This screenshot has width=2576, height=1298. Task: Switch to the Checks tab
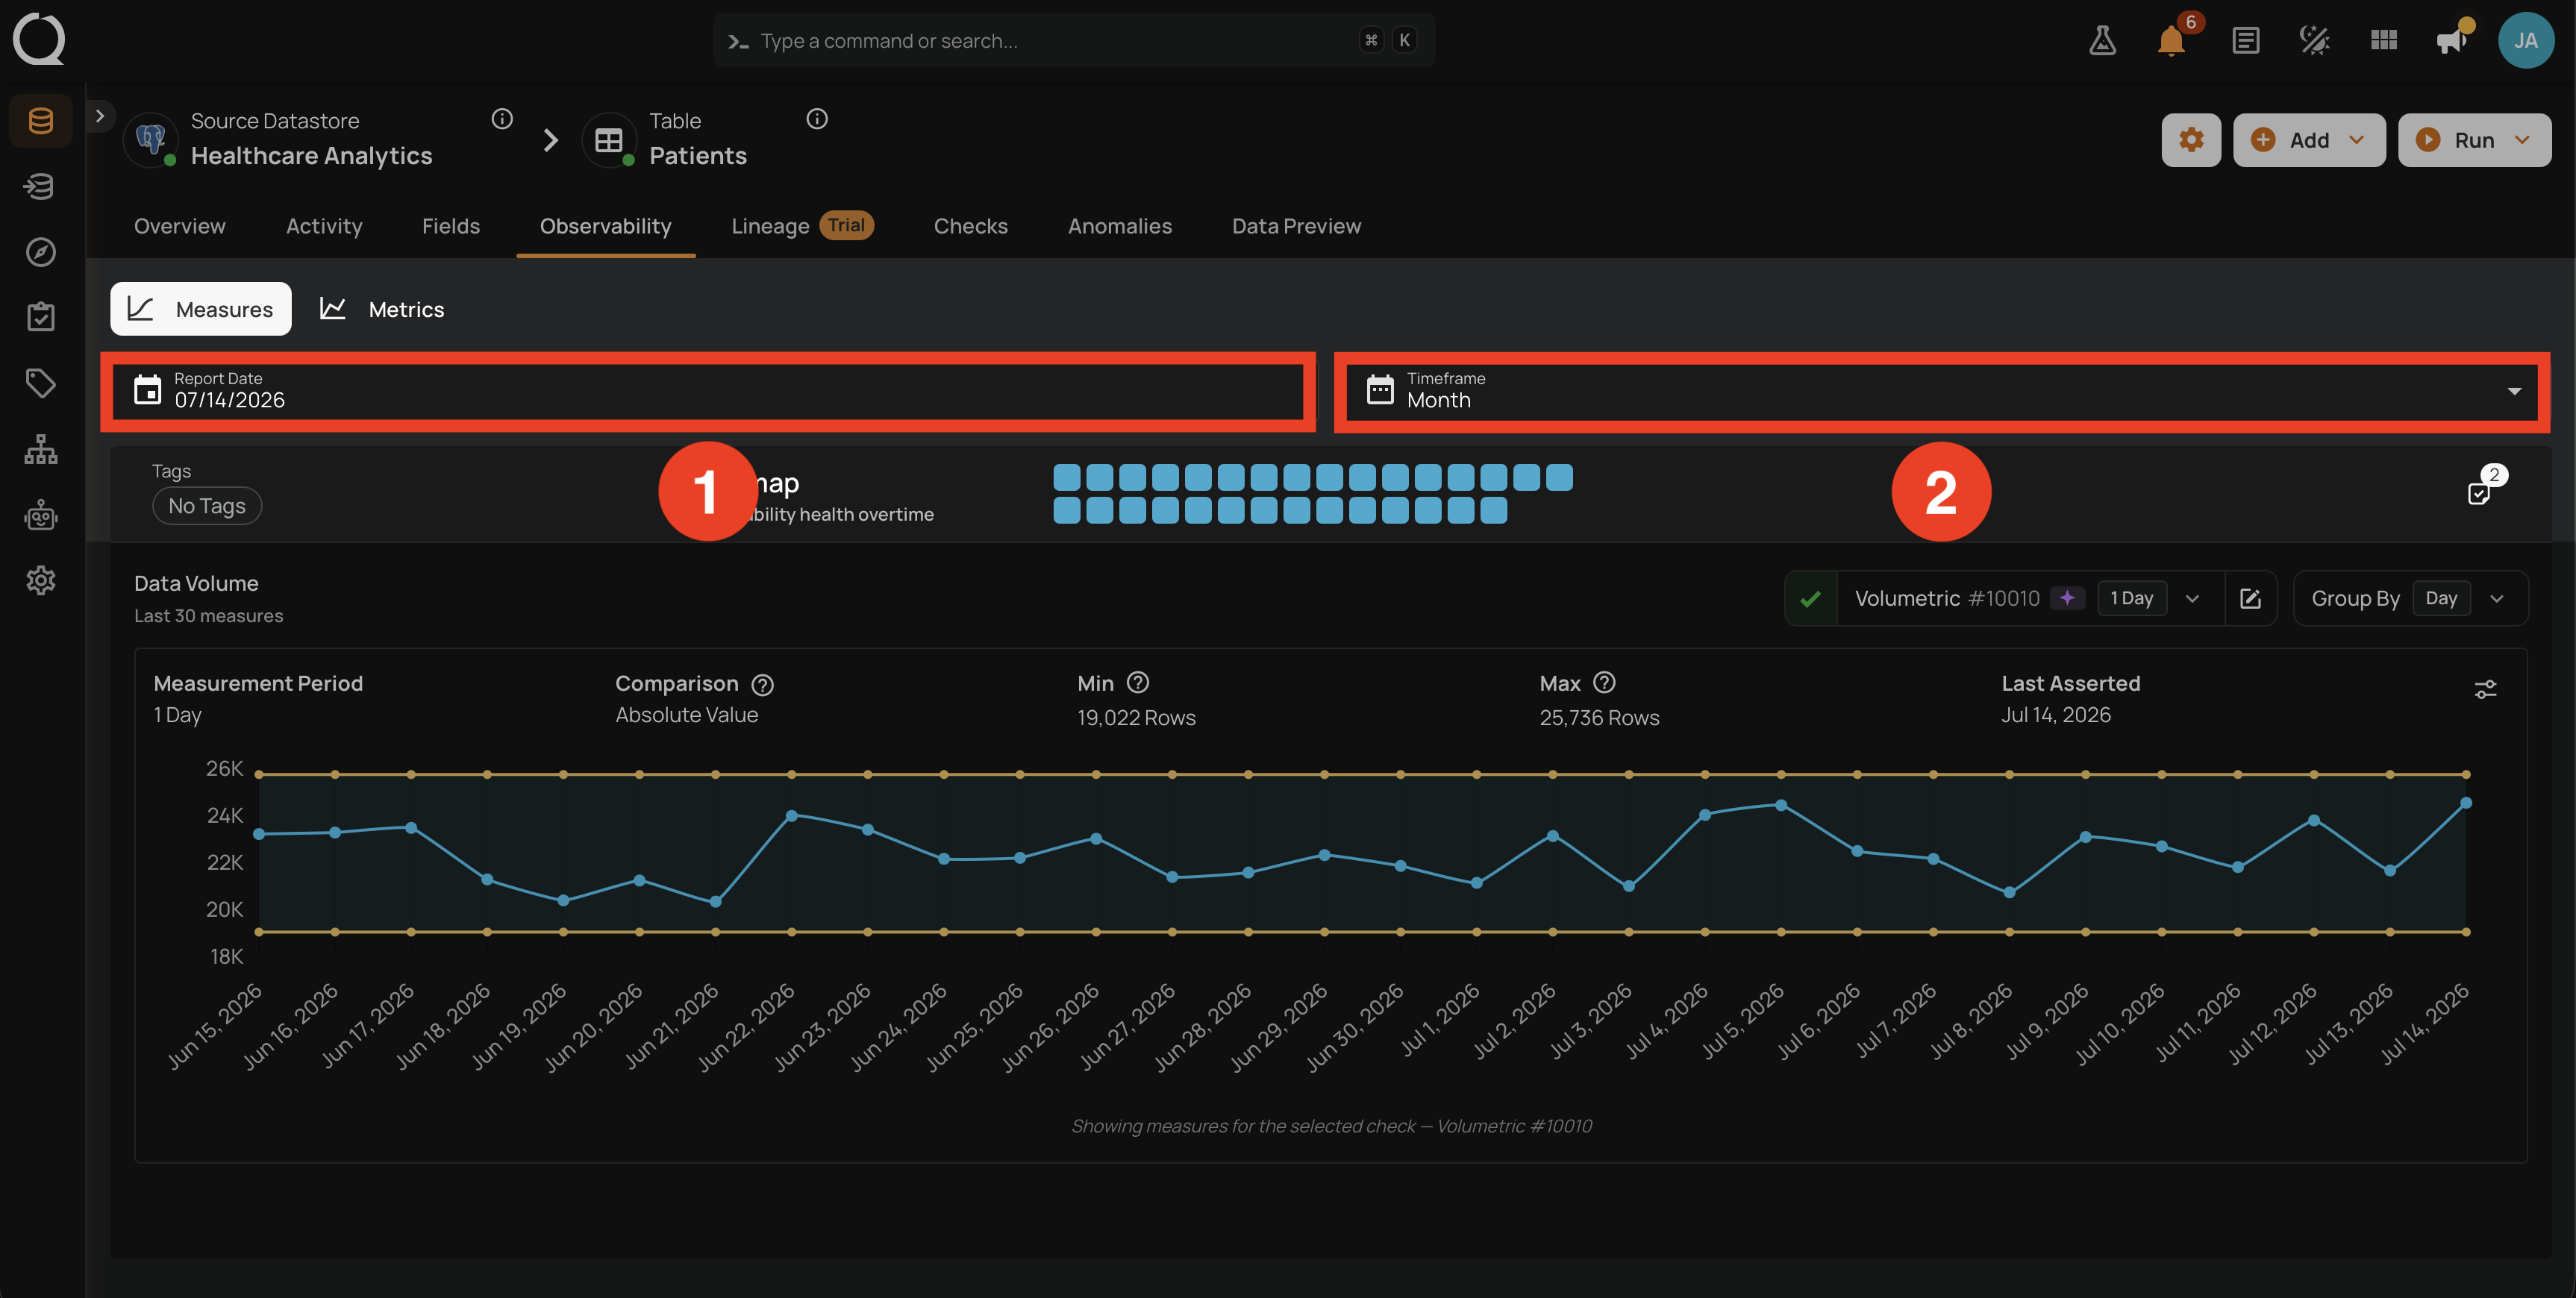point(971,226)
